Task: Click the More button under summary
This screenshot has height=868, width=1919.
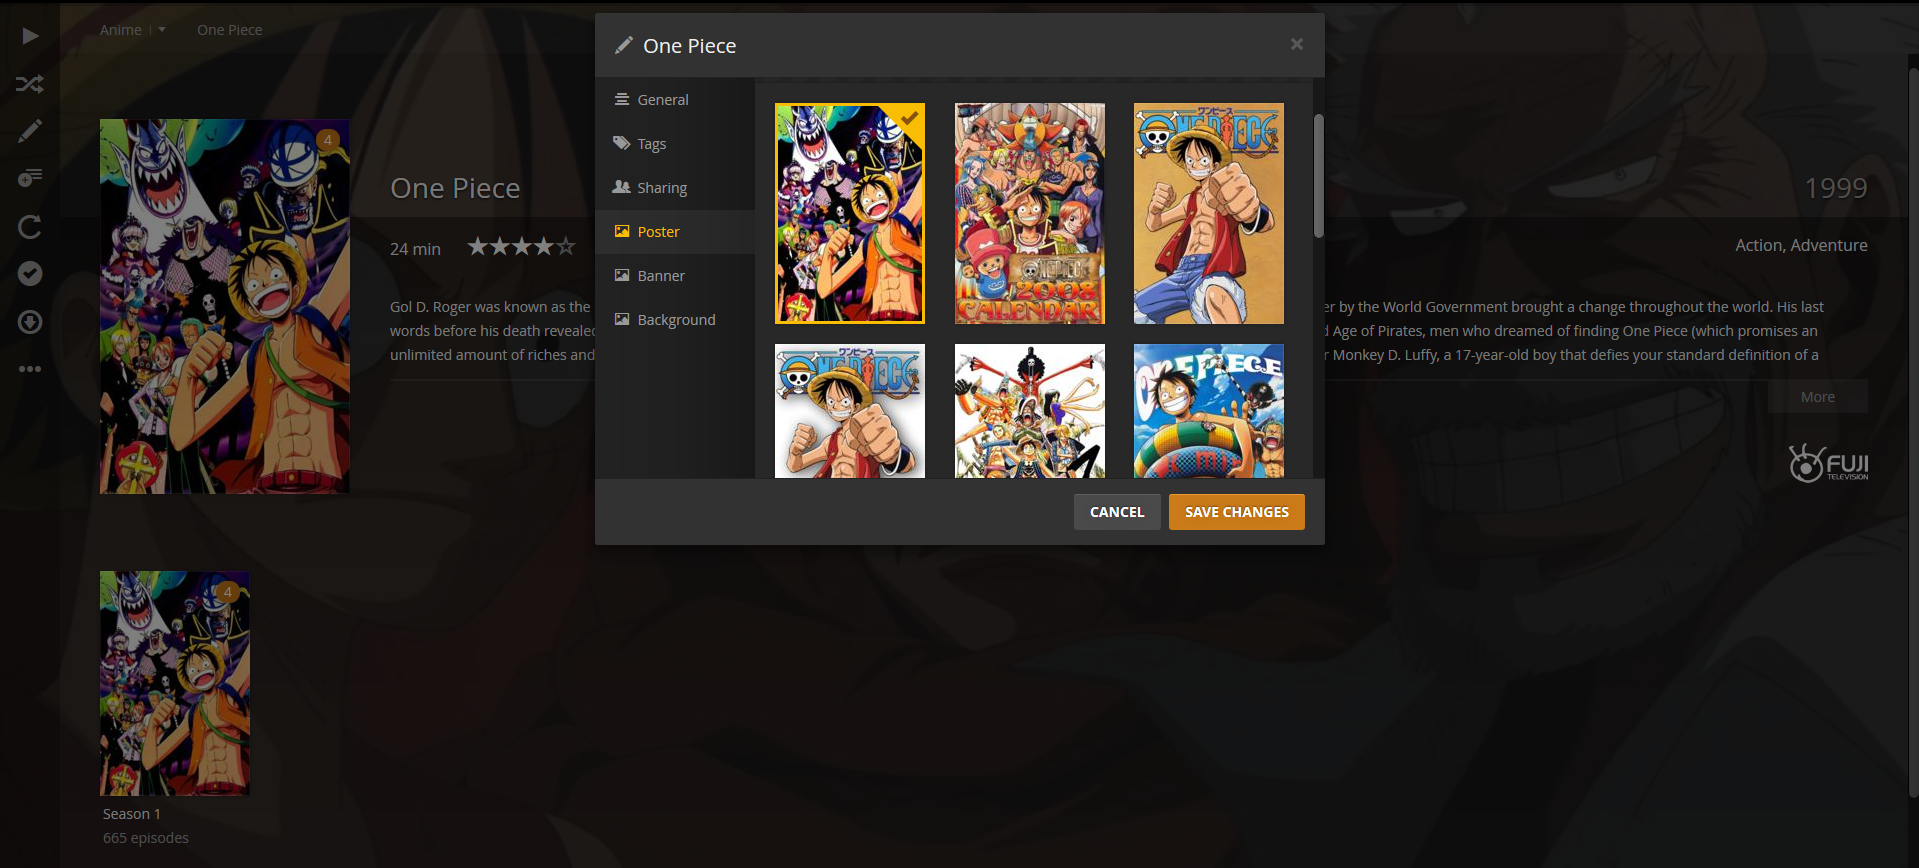Action: [x=1817, y=397]
